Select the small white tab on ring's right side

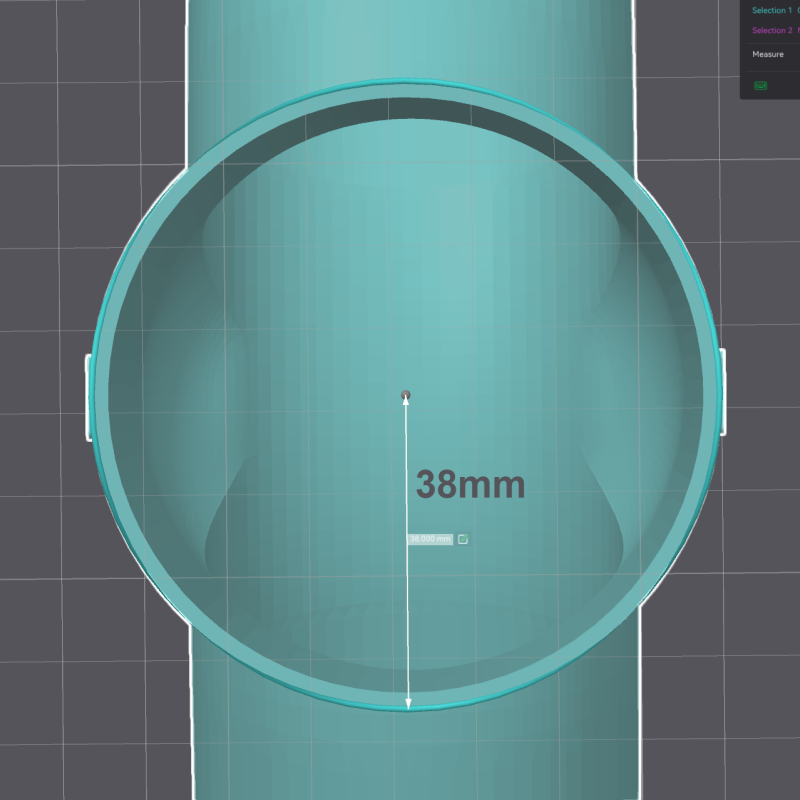pos(721,392)
